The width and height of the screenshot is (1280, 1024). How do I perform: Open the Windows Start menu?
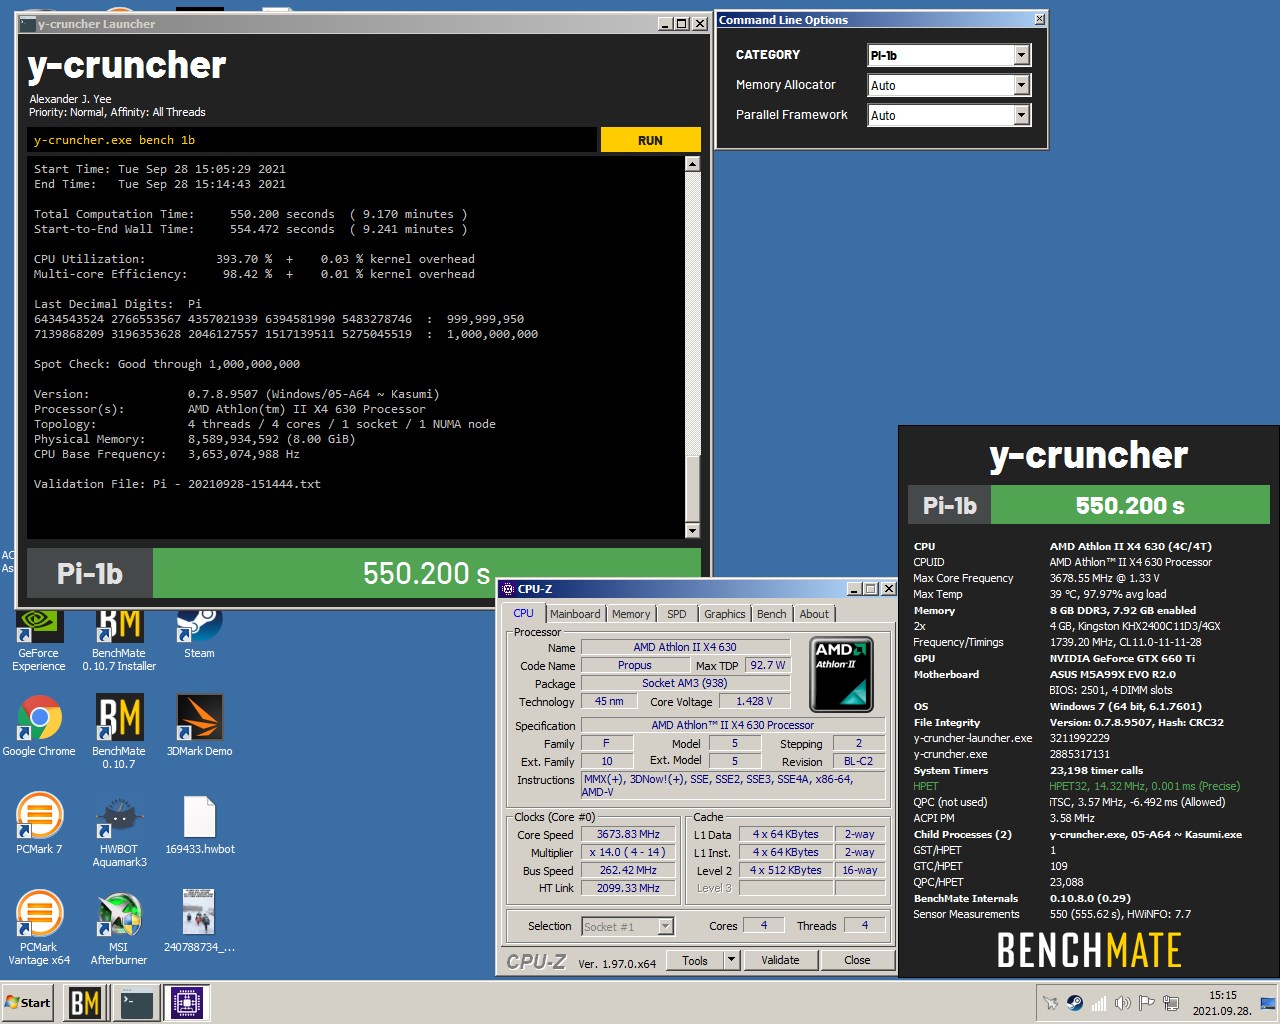(x=28, y=1002)
